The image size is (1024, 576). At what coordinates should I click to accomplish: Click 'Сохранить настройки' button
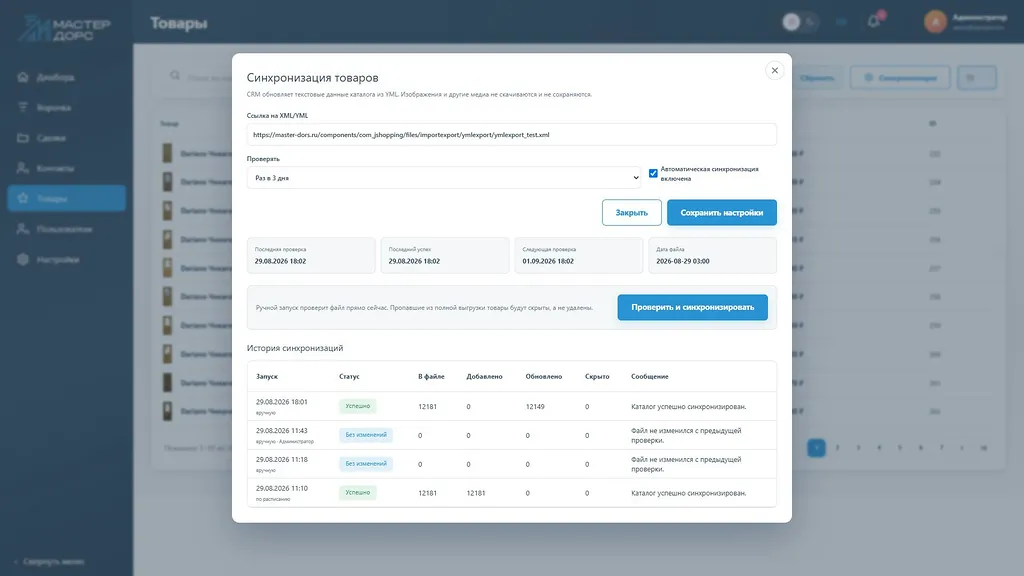click(x=722, y=212)
